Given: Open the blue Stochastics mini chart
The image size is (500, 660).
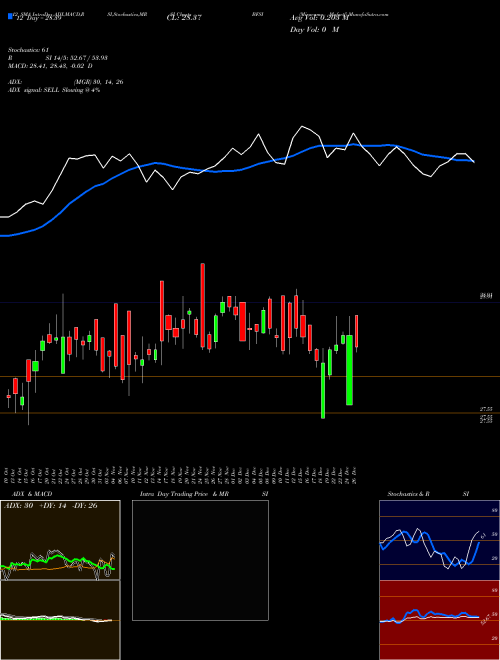Looking at the screenshot, I should pyautogui.click(x=439, y=540).
